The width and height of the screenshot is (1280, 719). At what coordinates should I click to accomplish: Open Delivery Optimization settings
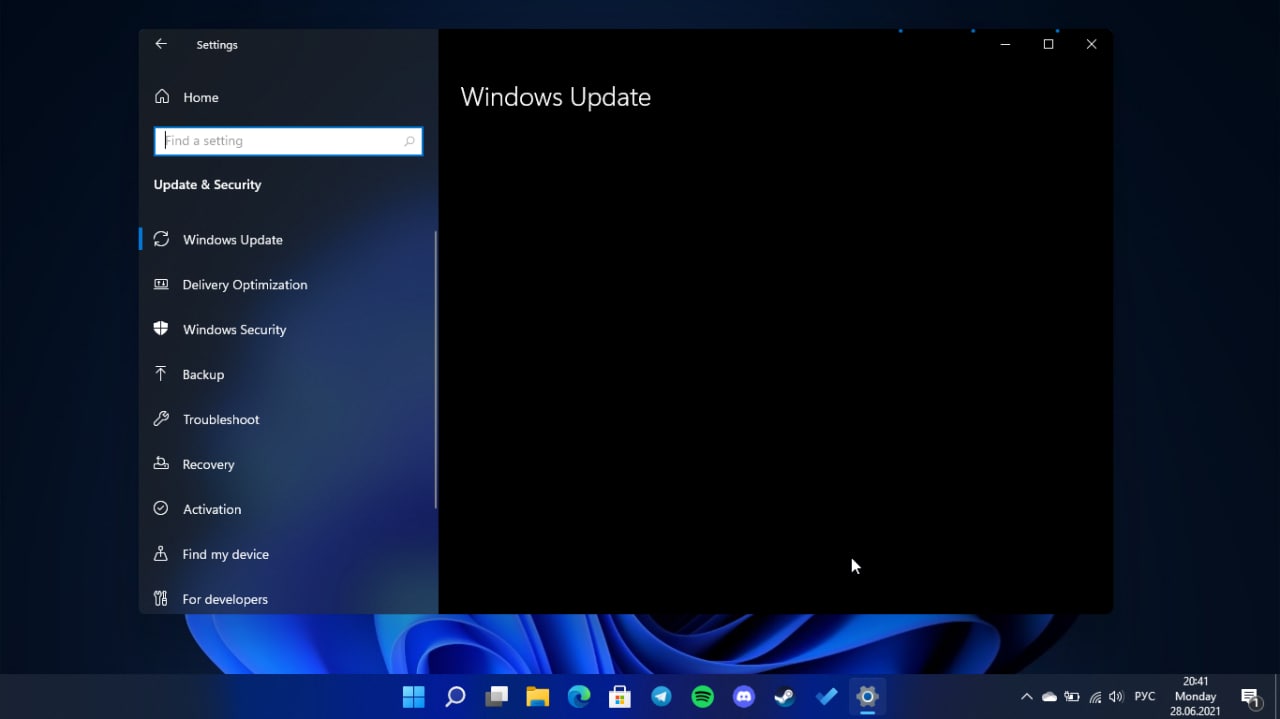[x=288, y=284]
